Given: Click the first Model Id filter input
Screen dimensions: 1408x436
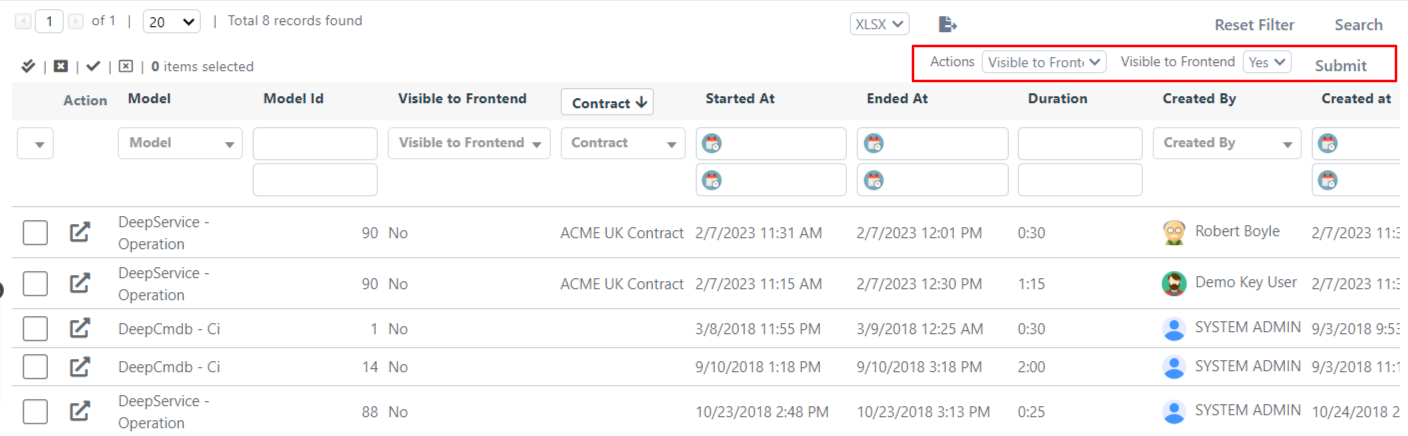Looking at the screenshot, I should (x=315, y=143).
